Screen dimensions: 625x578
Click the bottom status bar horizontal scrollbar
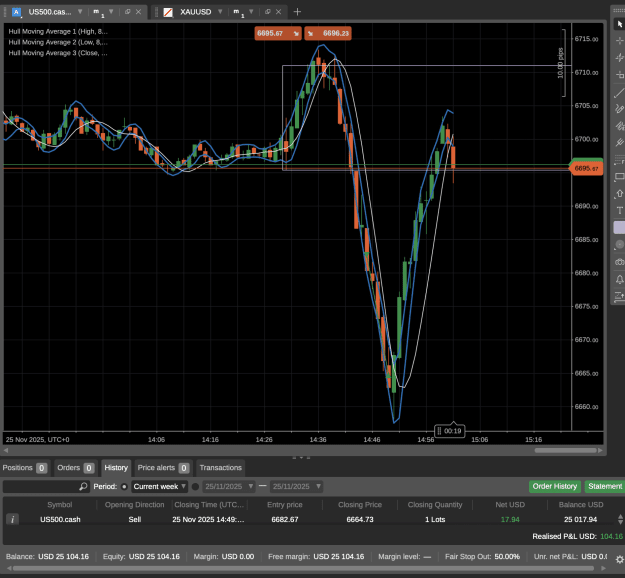pos(301,568)
